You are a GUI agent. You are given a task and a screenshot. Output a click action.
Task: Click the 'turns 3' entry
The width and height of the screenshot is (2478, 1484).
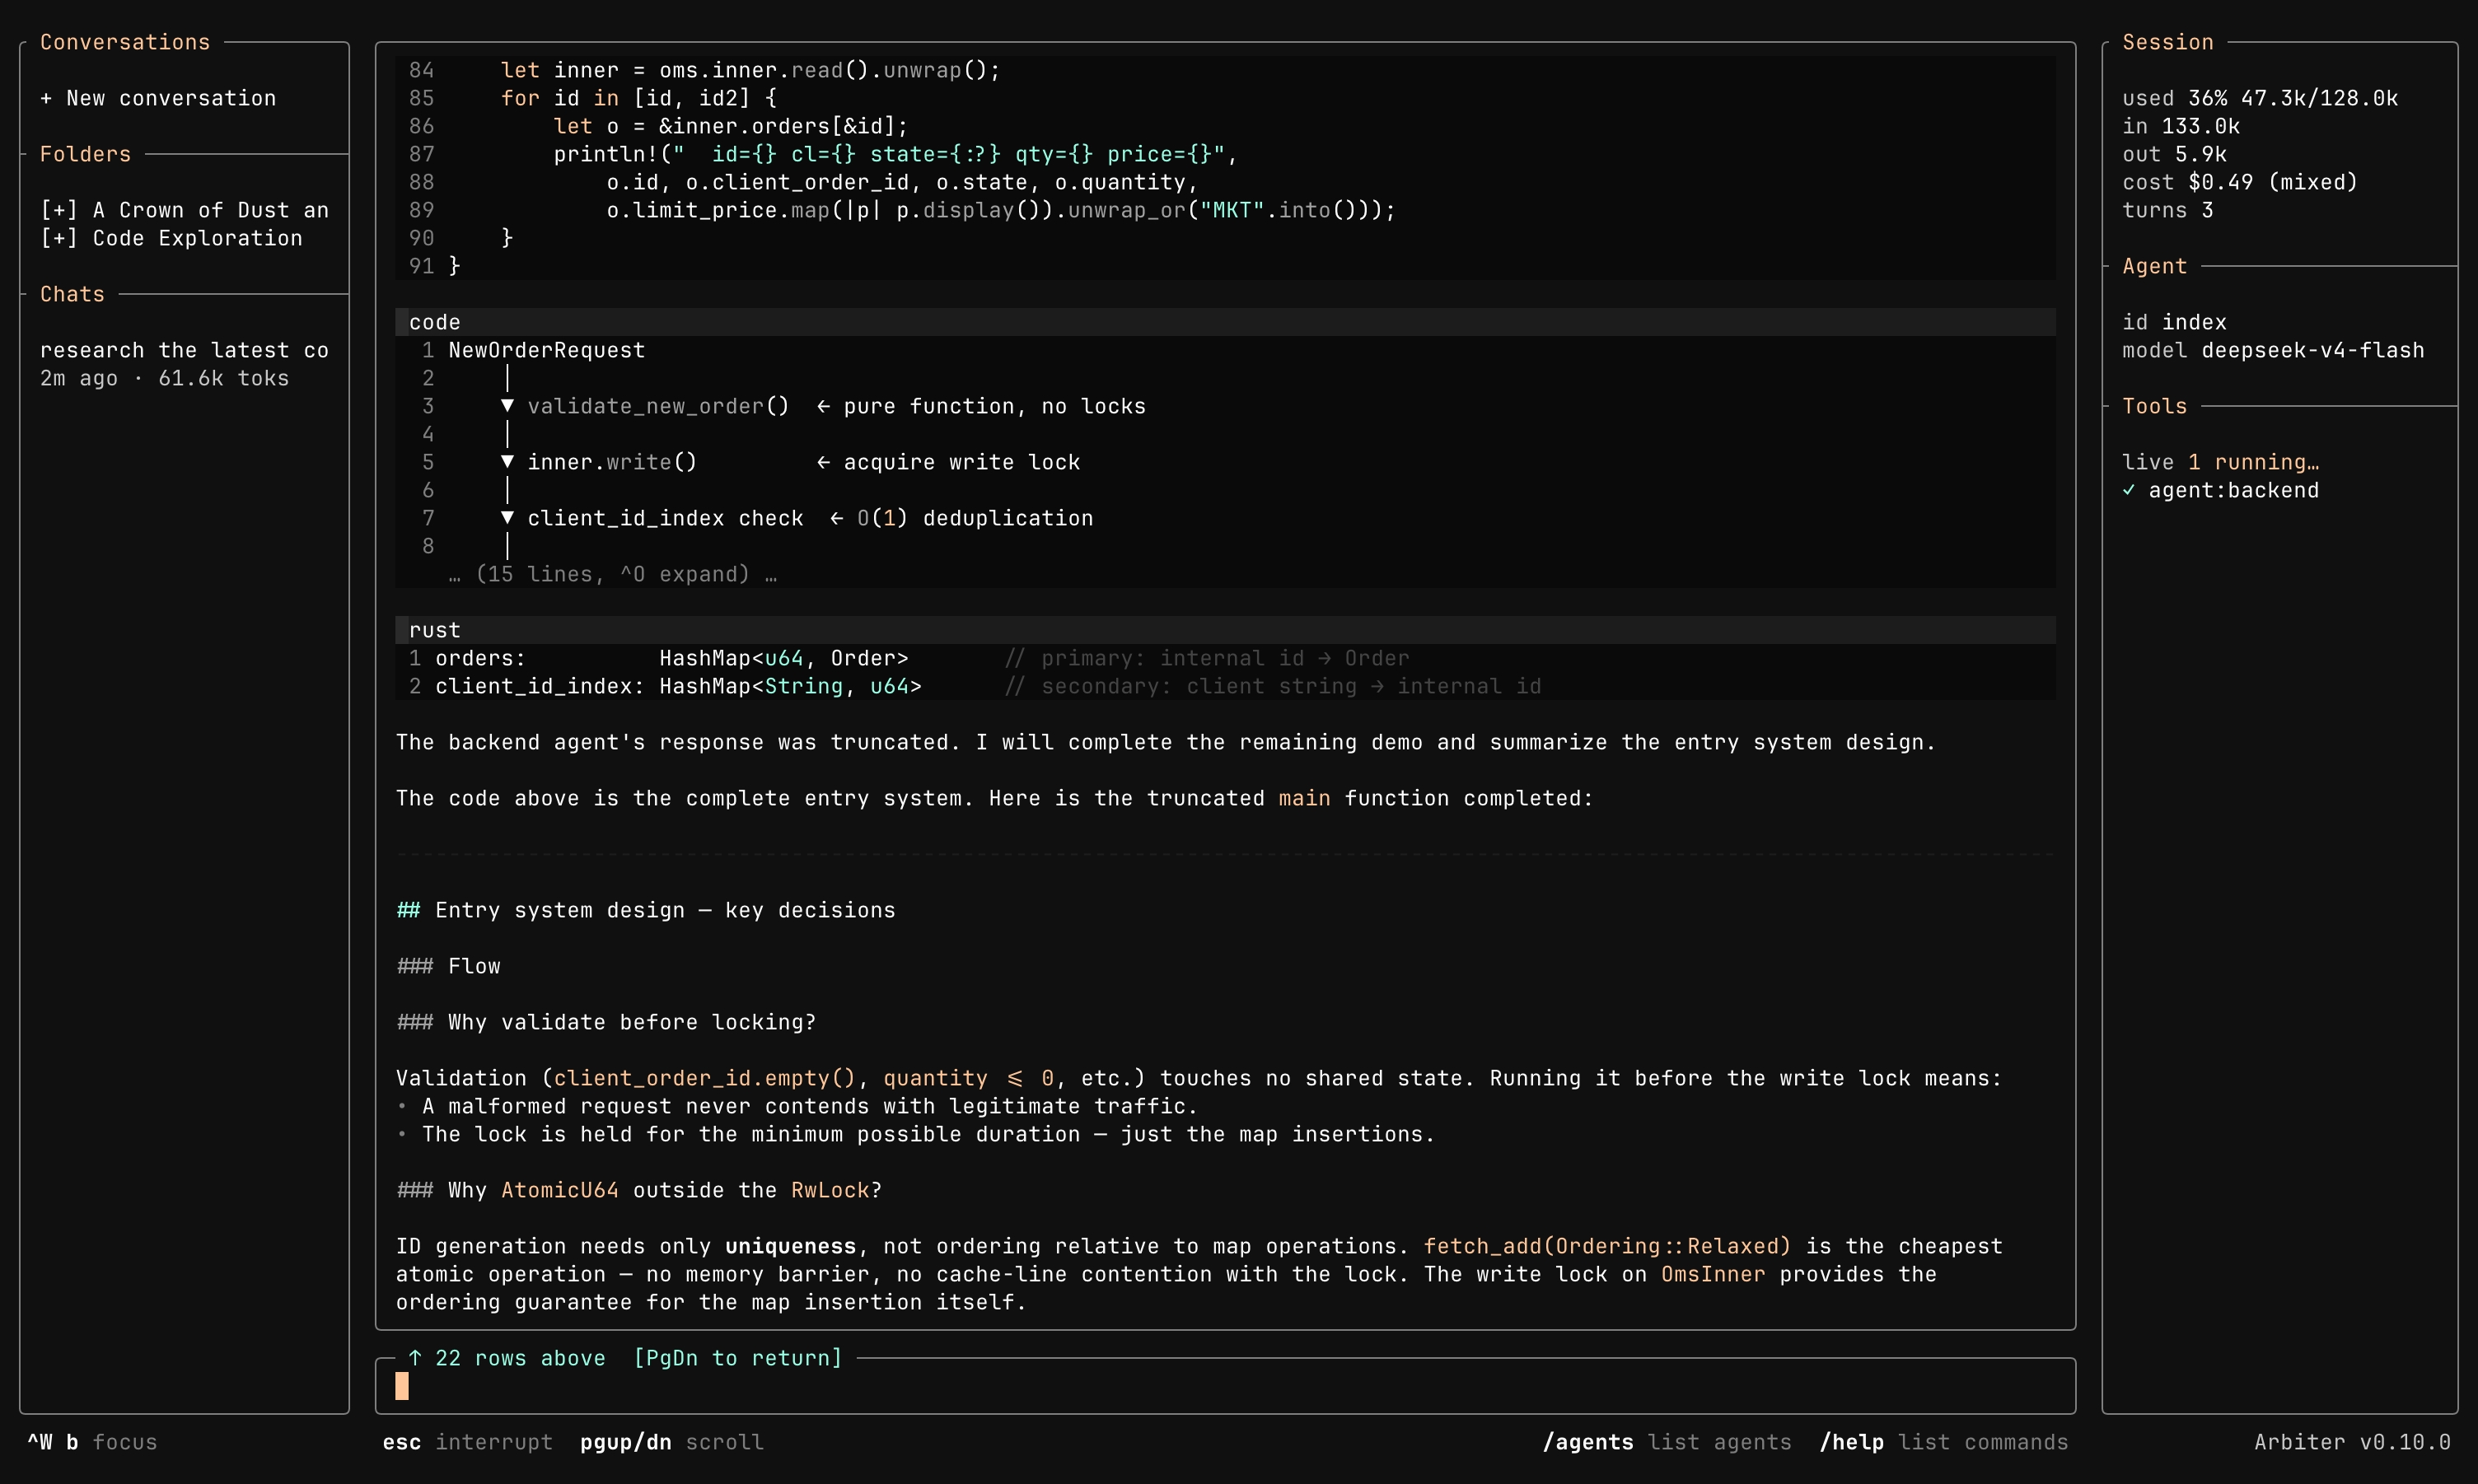(2167, 210)
